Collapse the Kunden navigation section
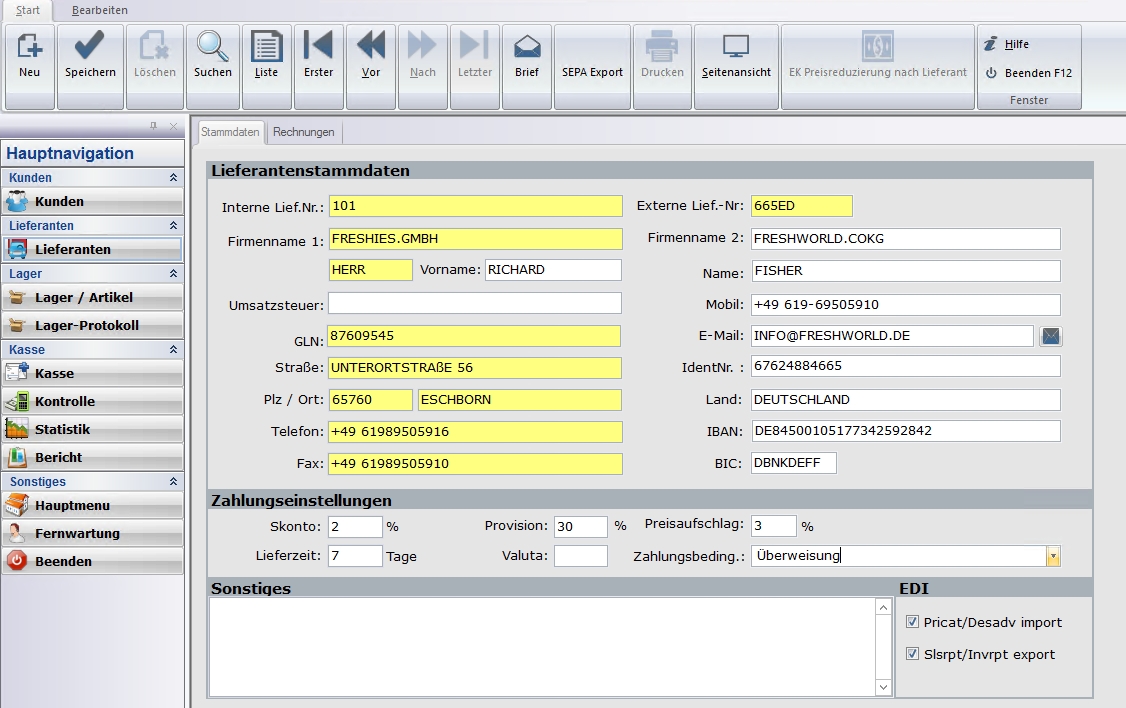 pos(173,178)
